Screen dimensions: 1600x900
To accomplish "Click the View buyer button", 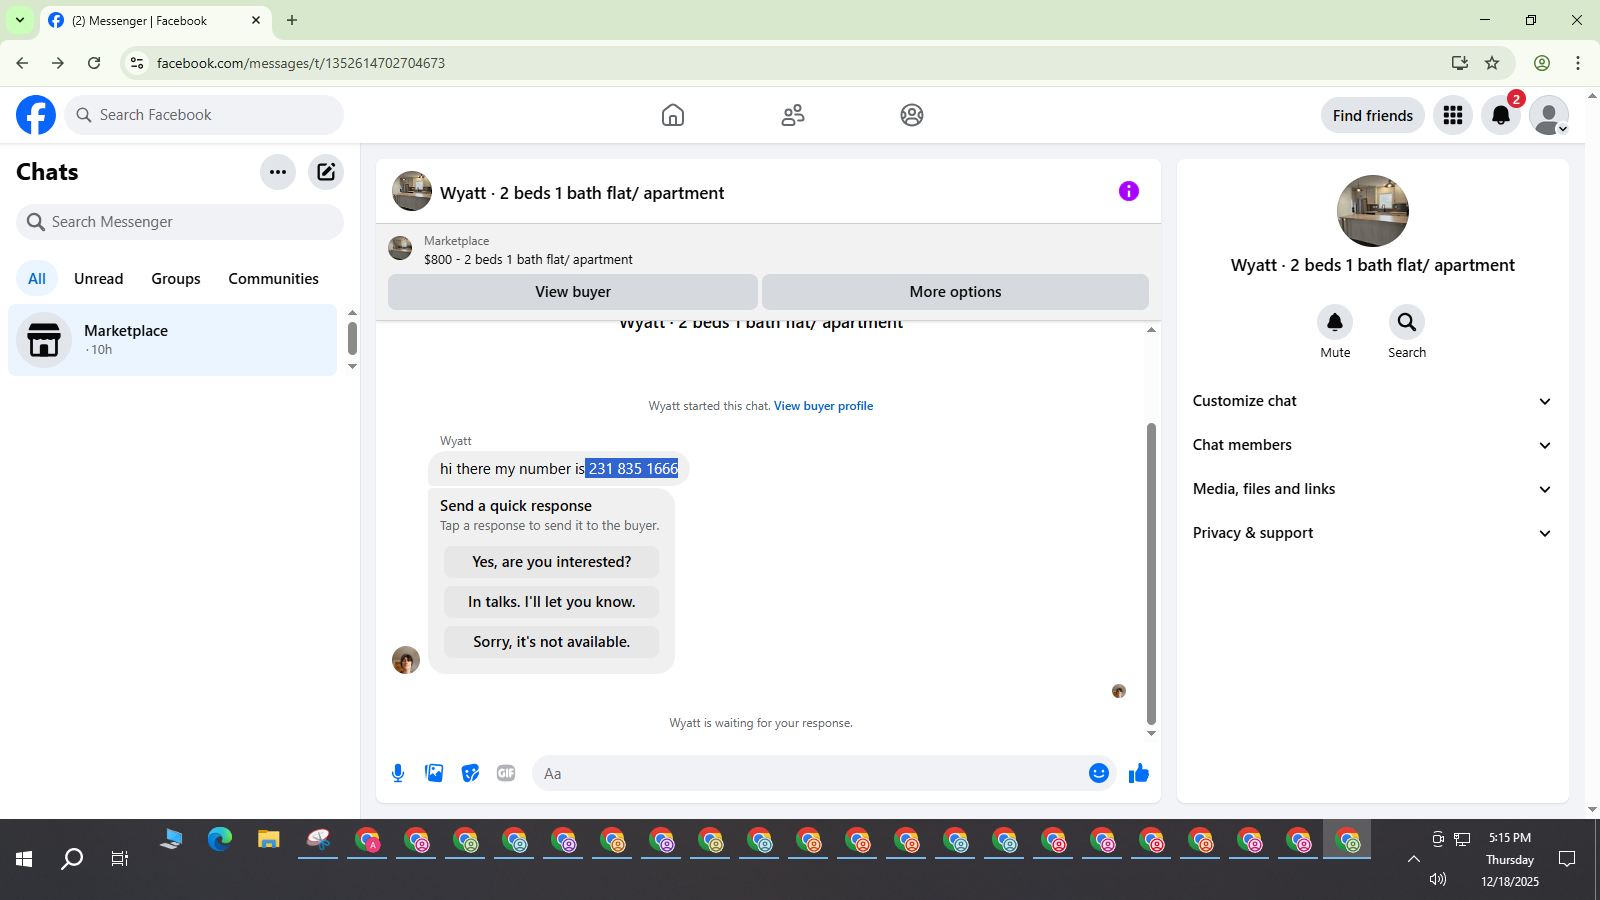I will (x=573, y=292).
